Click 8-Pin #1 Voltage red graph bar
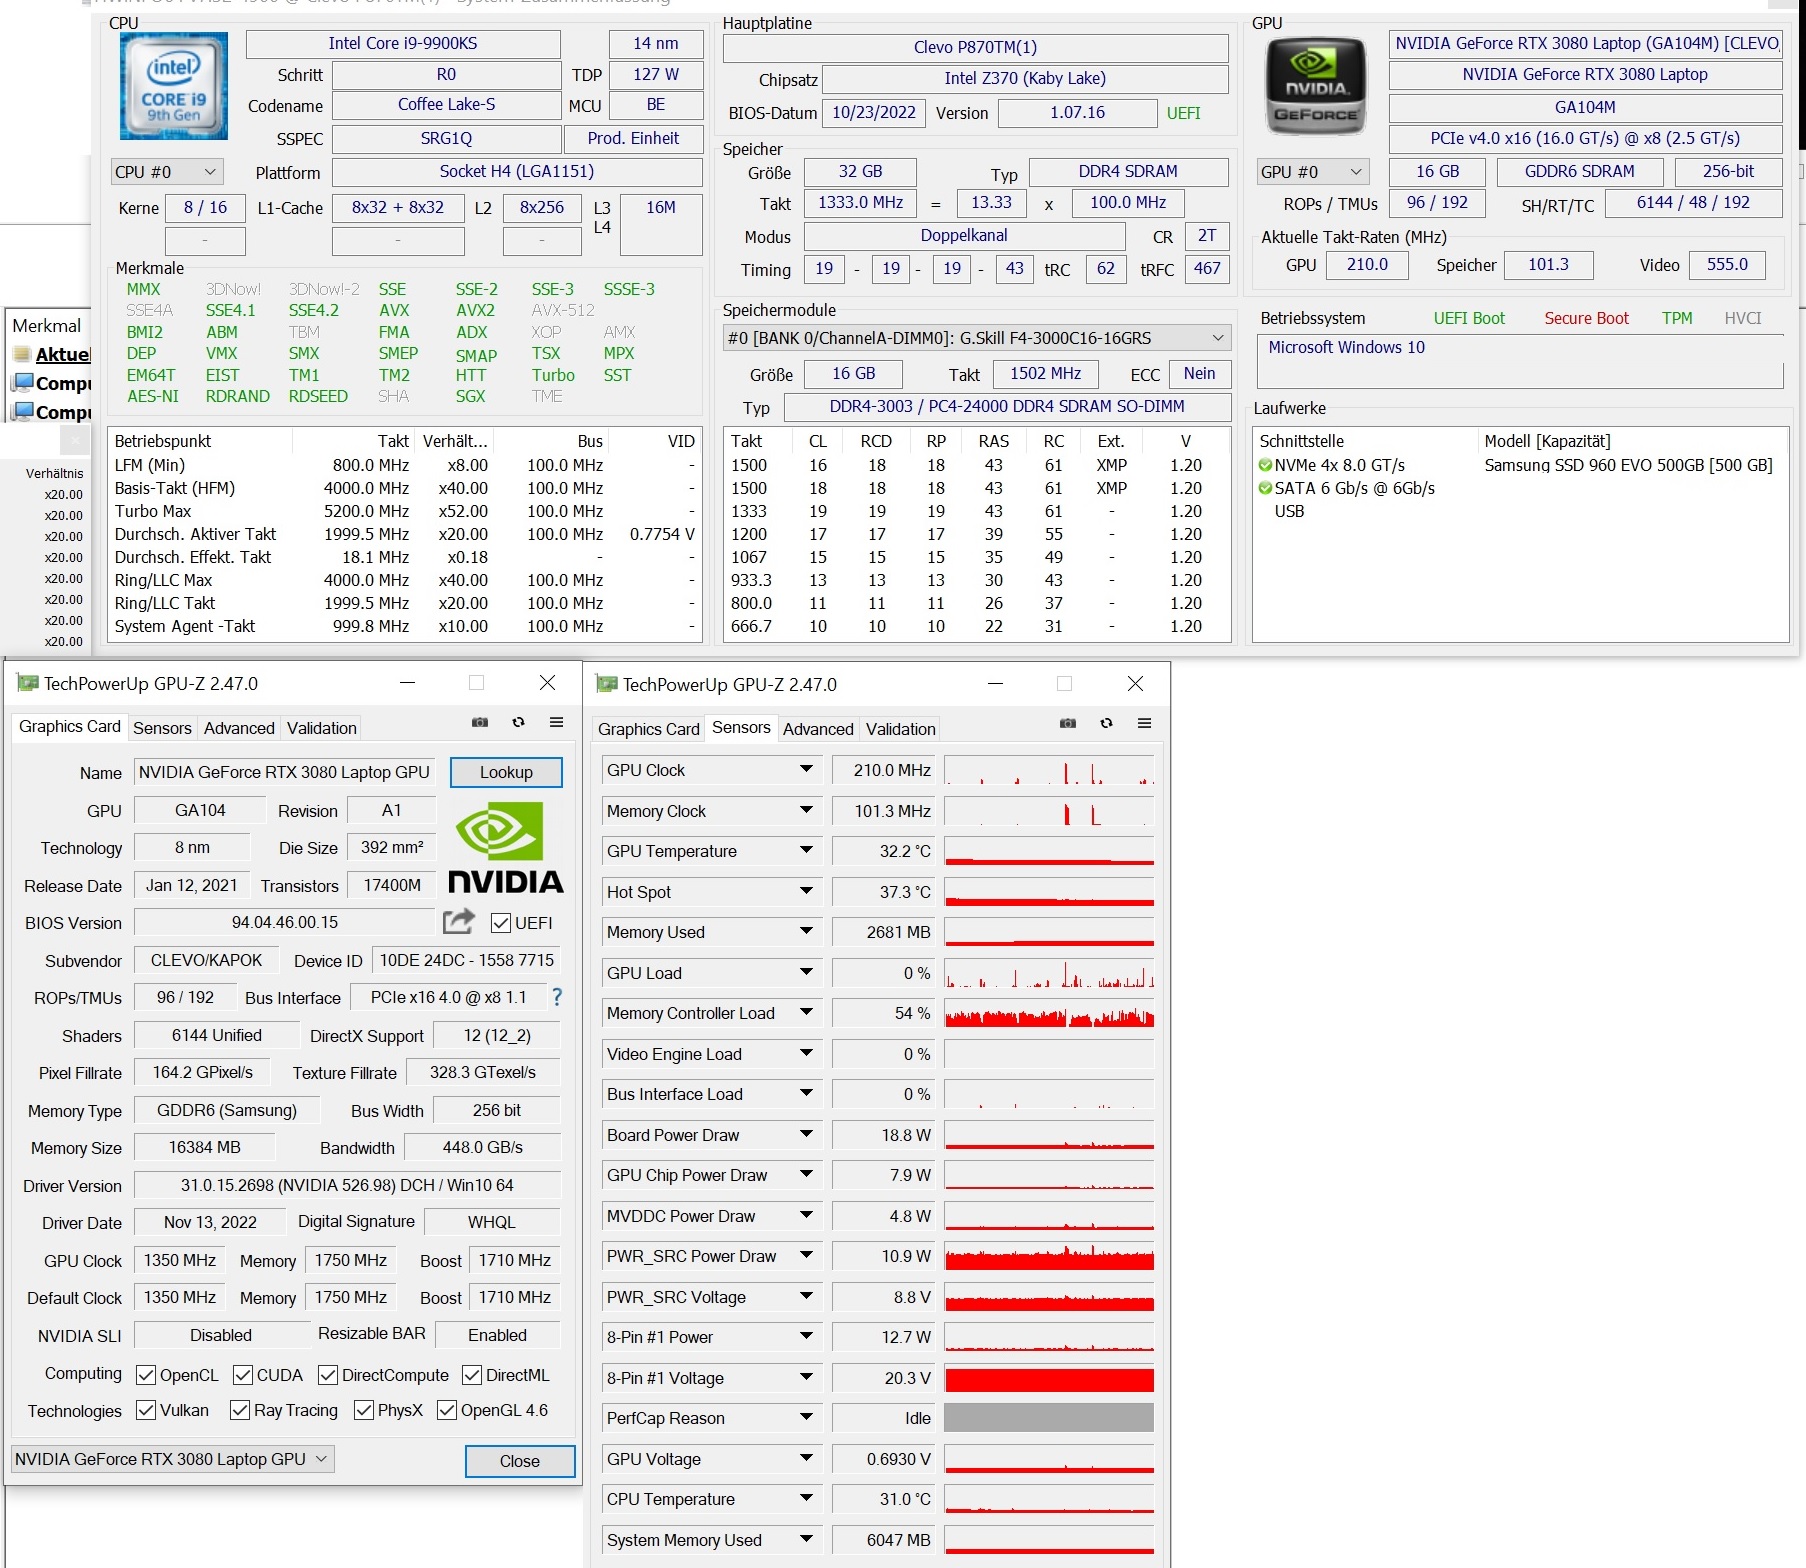The image size is (1806, 1568). tap(1049, 1378)
